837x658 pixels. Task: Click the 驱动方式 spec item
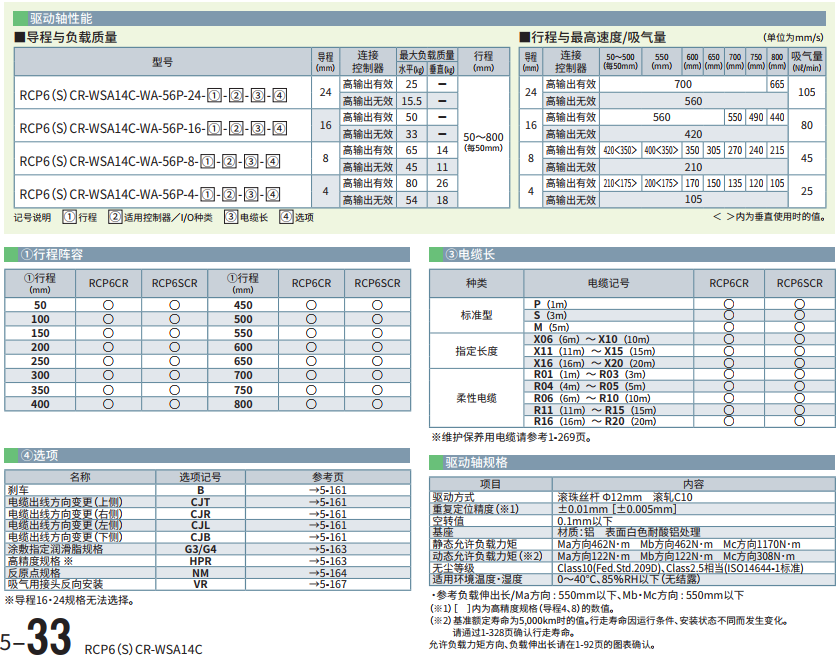click(453, 497)
